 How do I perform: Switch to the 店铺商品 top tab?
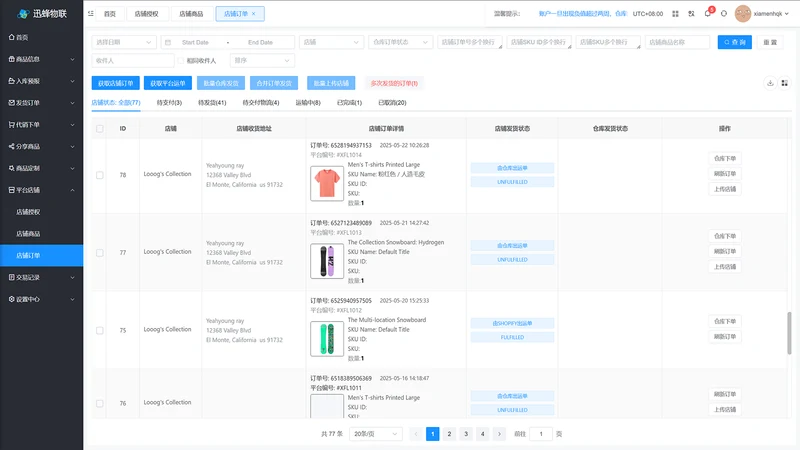click(x=191, y=14)
